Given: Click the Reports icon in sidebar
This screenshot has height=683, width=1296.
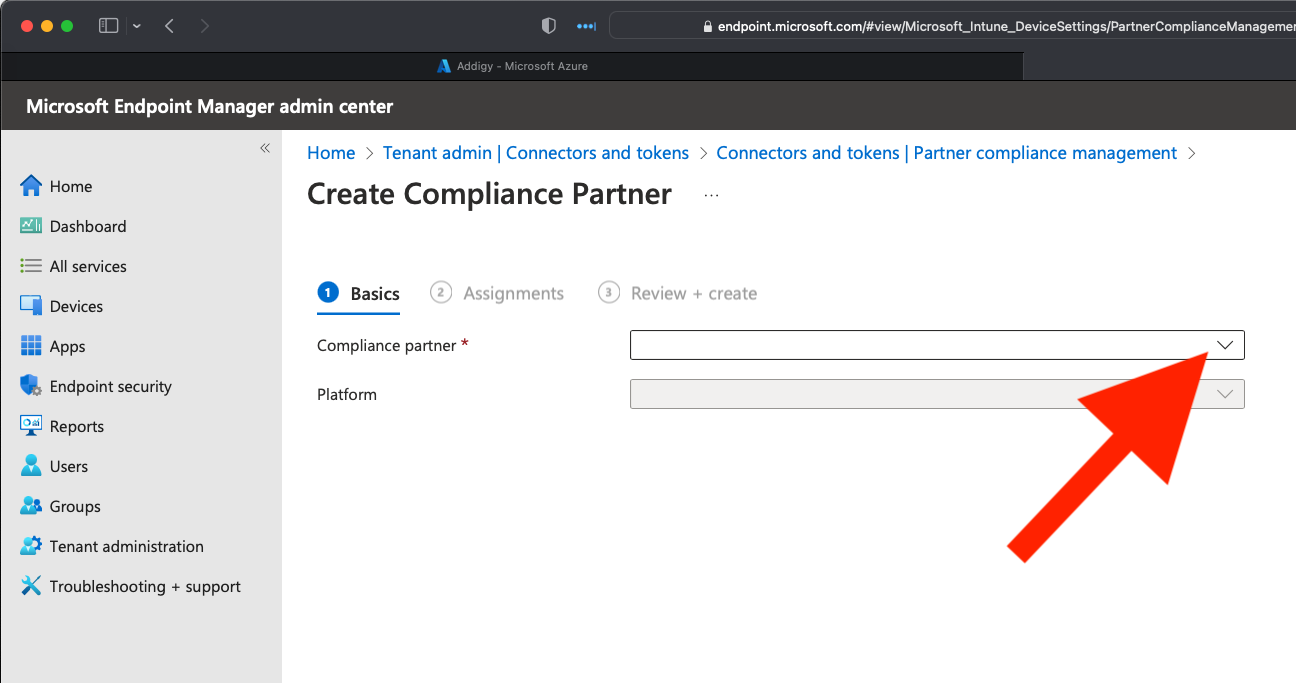Looking at the screenshot, I should (x=31, y=426).
